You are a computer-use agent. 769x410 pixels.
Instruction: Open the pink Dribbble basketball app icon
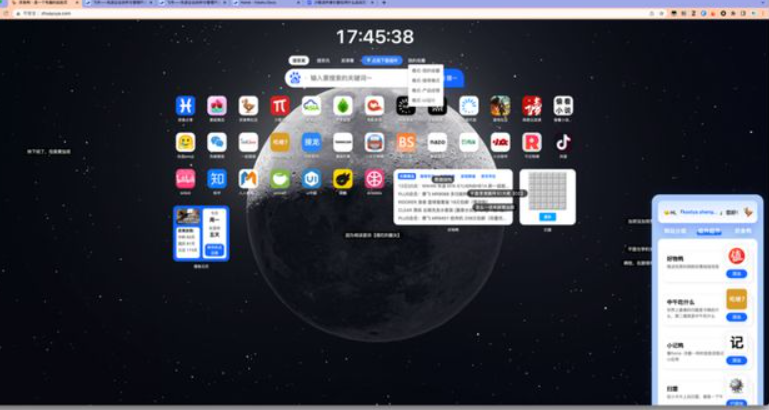[x=374, y=179]
